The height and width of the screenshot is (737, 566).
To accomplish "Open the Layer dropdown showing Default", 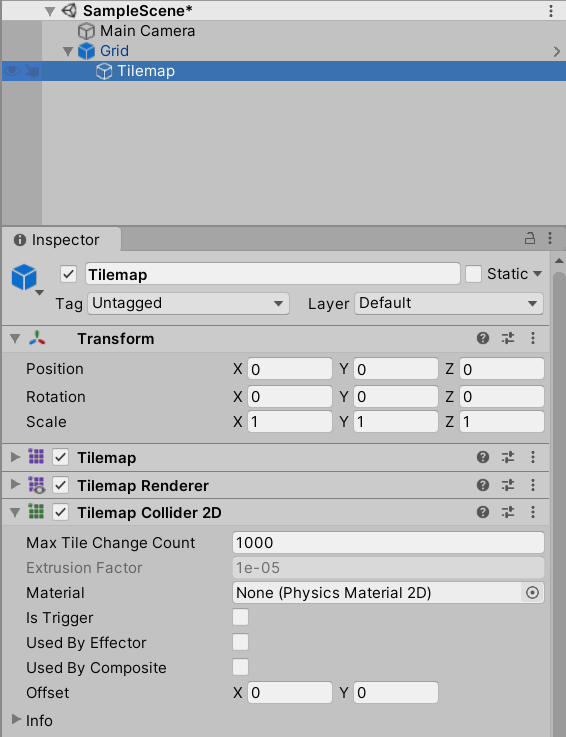I will coord(448,303).
